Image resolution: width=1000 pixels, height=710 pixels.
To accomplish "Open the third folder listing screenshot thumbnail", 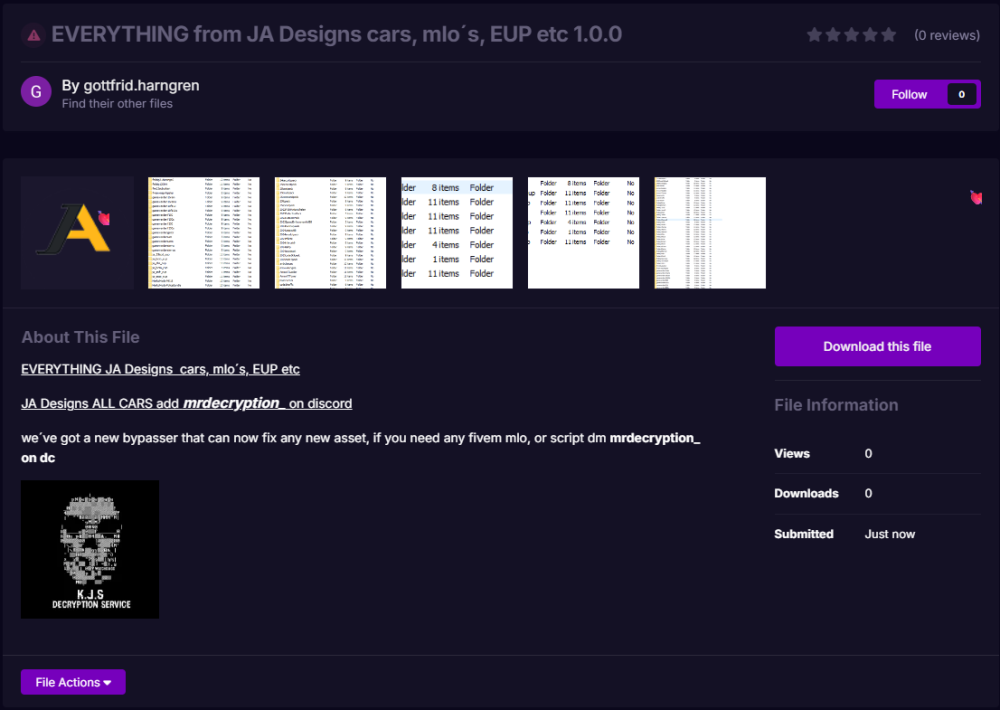I will [x=330, y=233].
